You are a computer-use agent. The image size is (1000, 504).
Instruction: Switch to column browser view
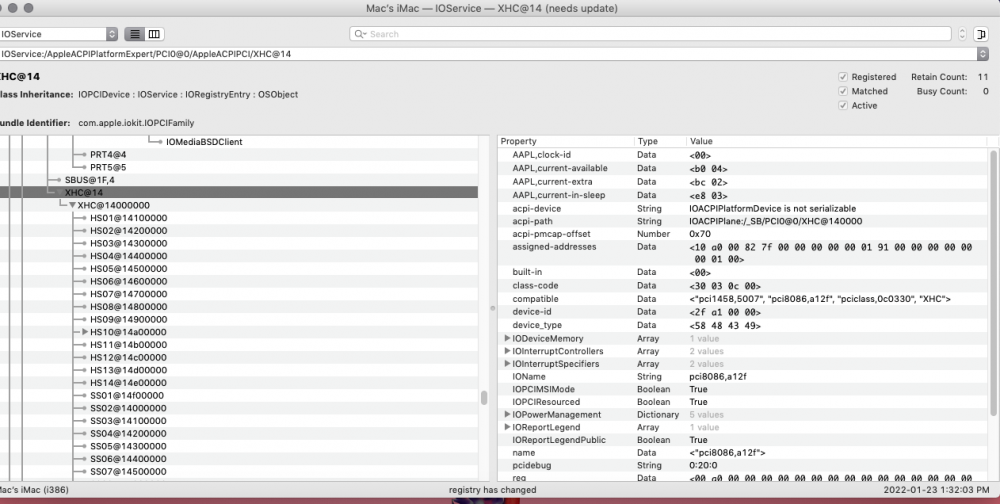(x=154, y=34)
